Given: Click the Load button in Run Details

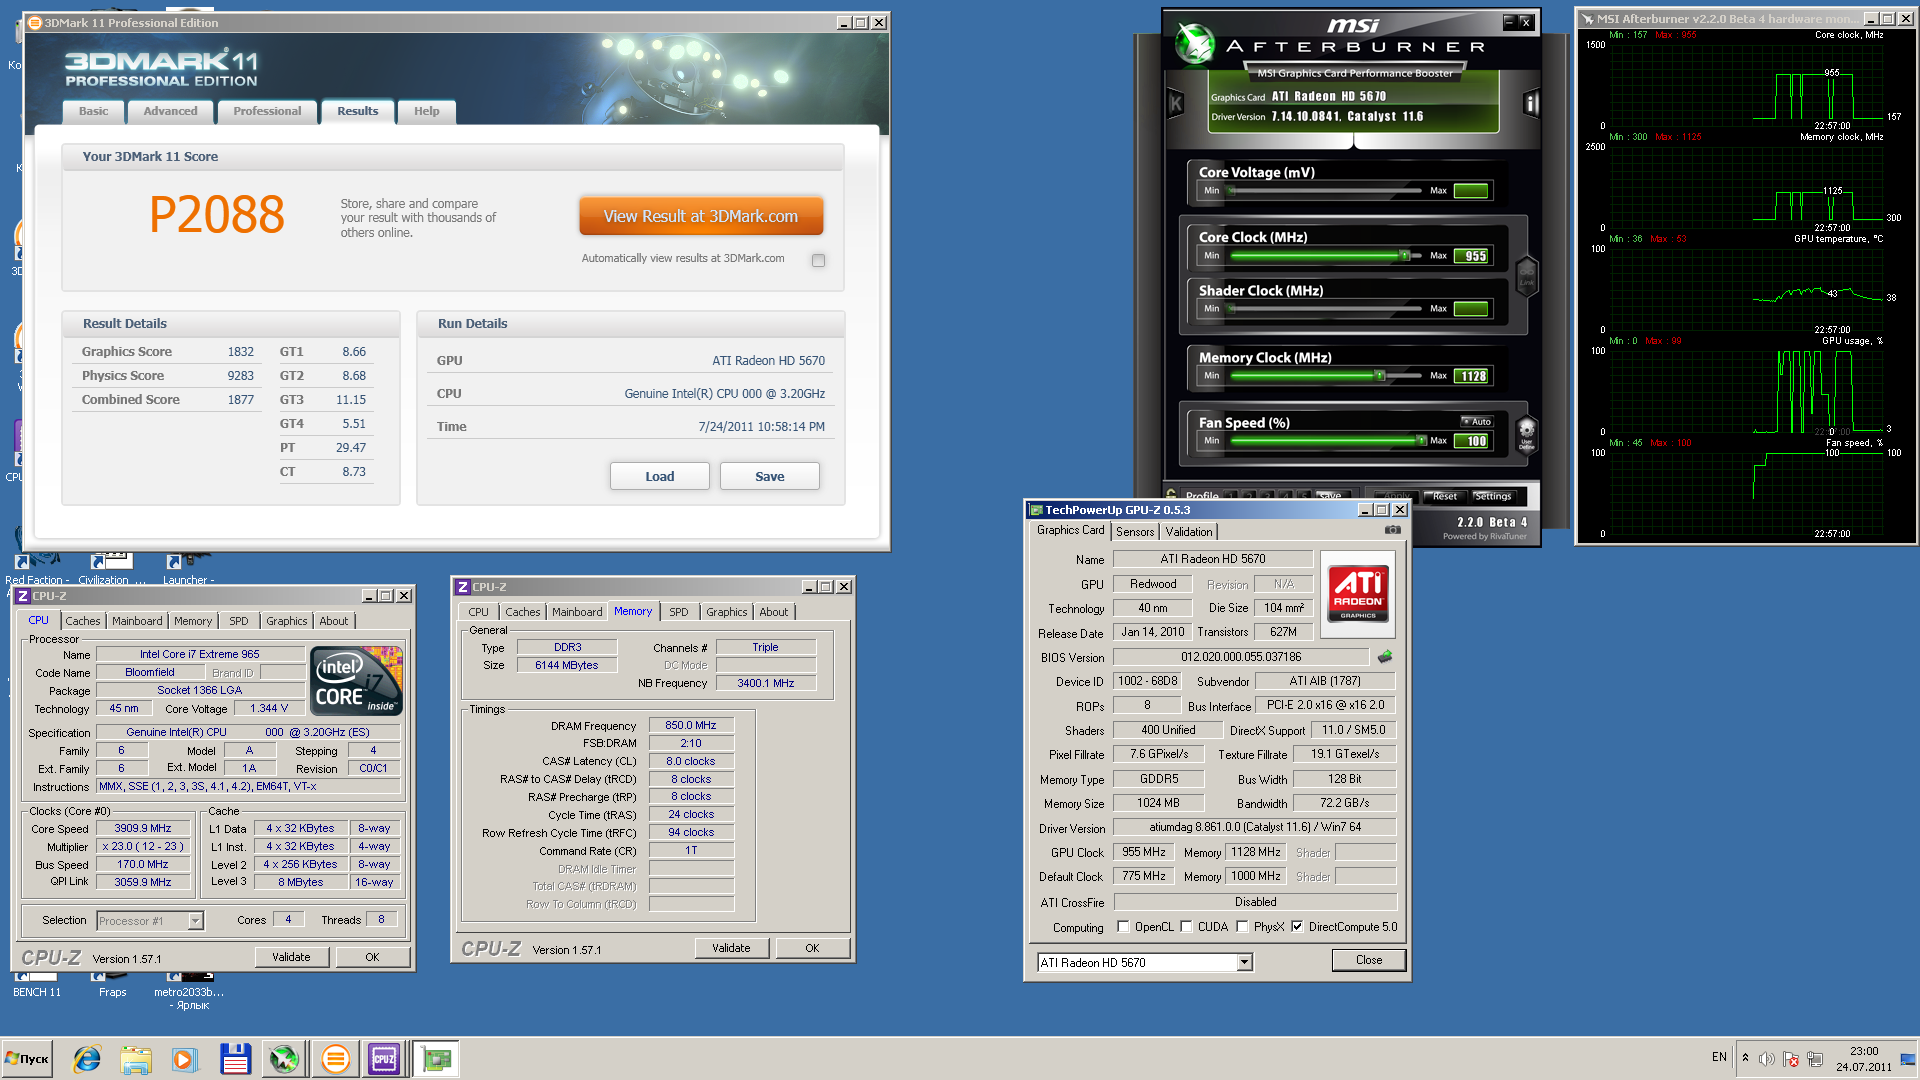Looking at the screenshot, I should click(x=660, y=476).
